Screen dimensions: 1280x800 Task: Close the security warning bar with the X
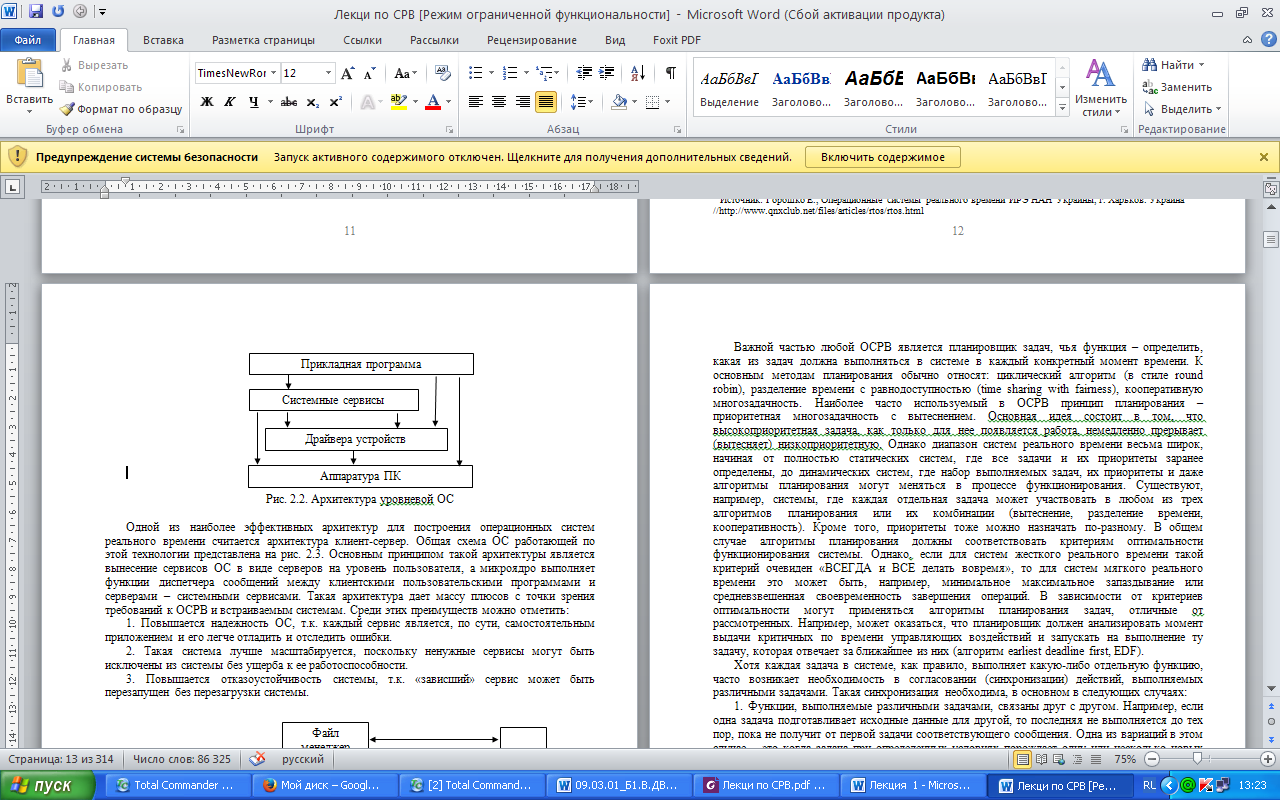(x=1264, y=157)
